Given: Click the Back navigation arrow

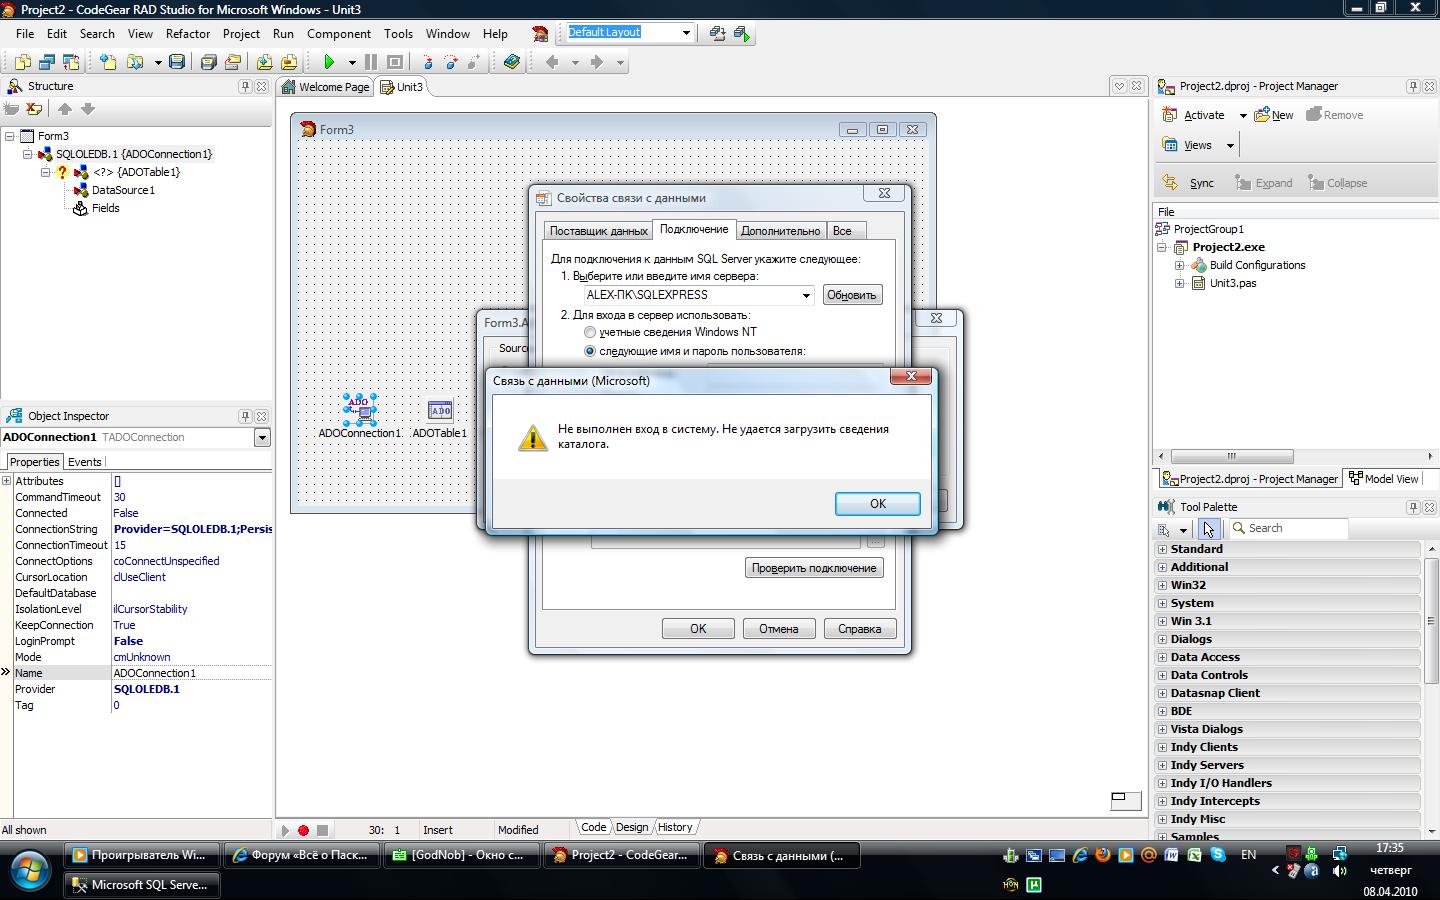Looking at the screenshot, I should (552, 62).
